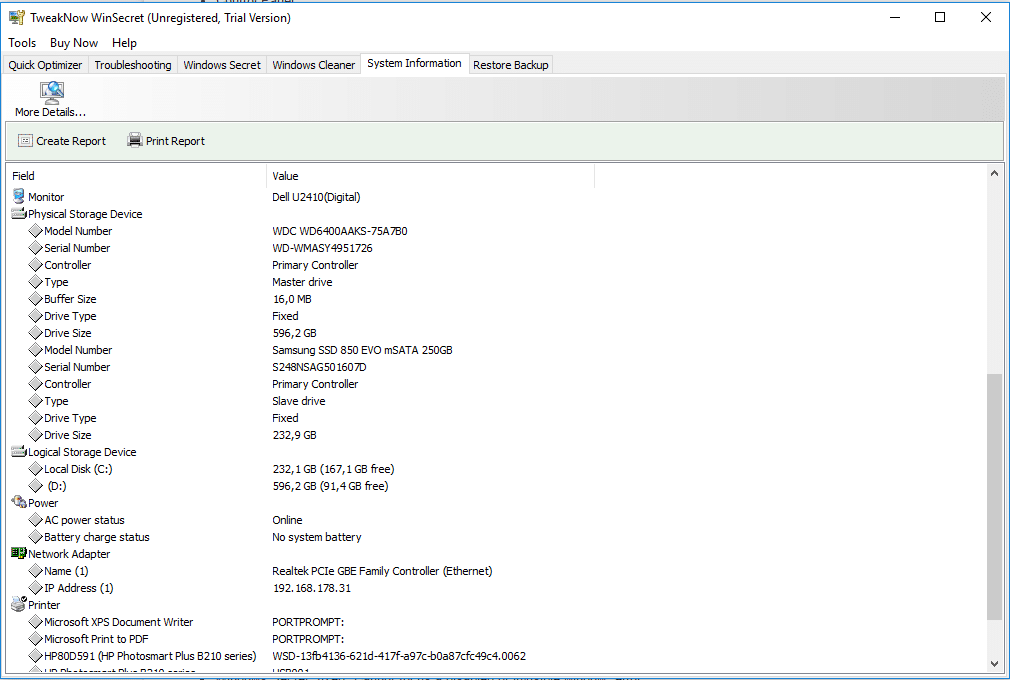Screen dimensions: 1010x680
Task: Click the Field column header
Action: (137, 176)
